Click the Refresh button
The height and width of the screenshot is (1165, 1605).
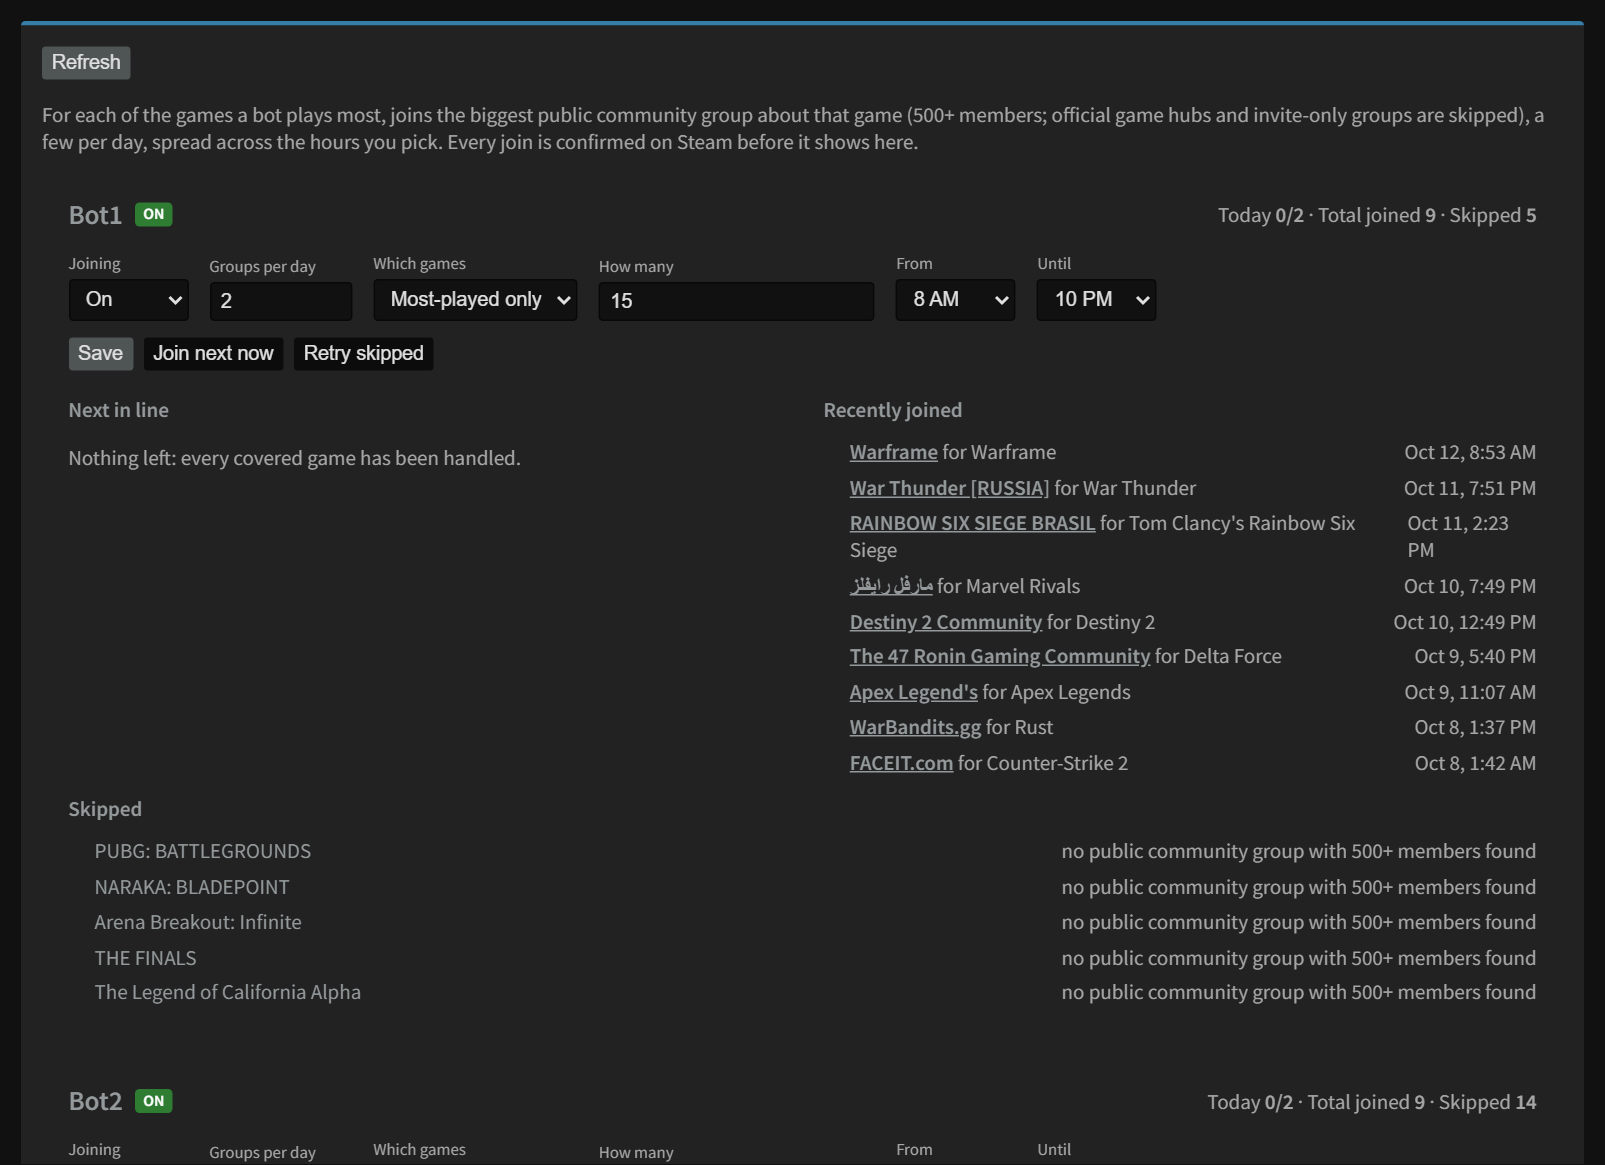pyautogui.click(x=86, y=62)
